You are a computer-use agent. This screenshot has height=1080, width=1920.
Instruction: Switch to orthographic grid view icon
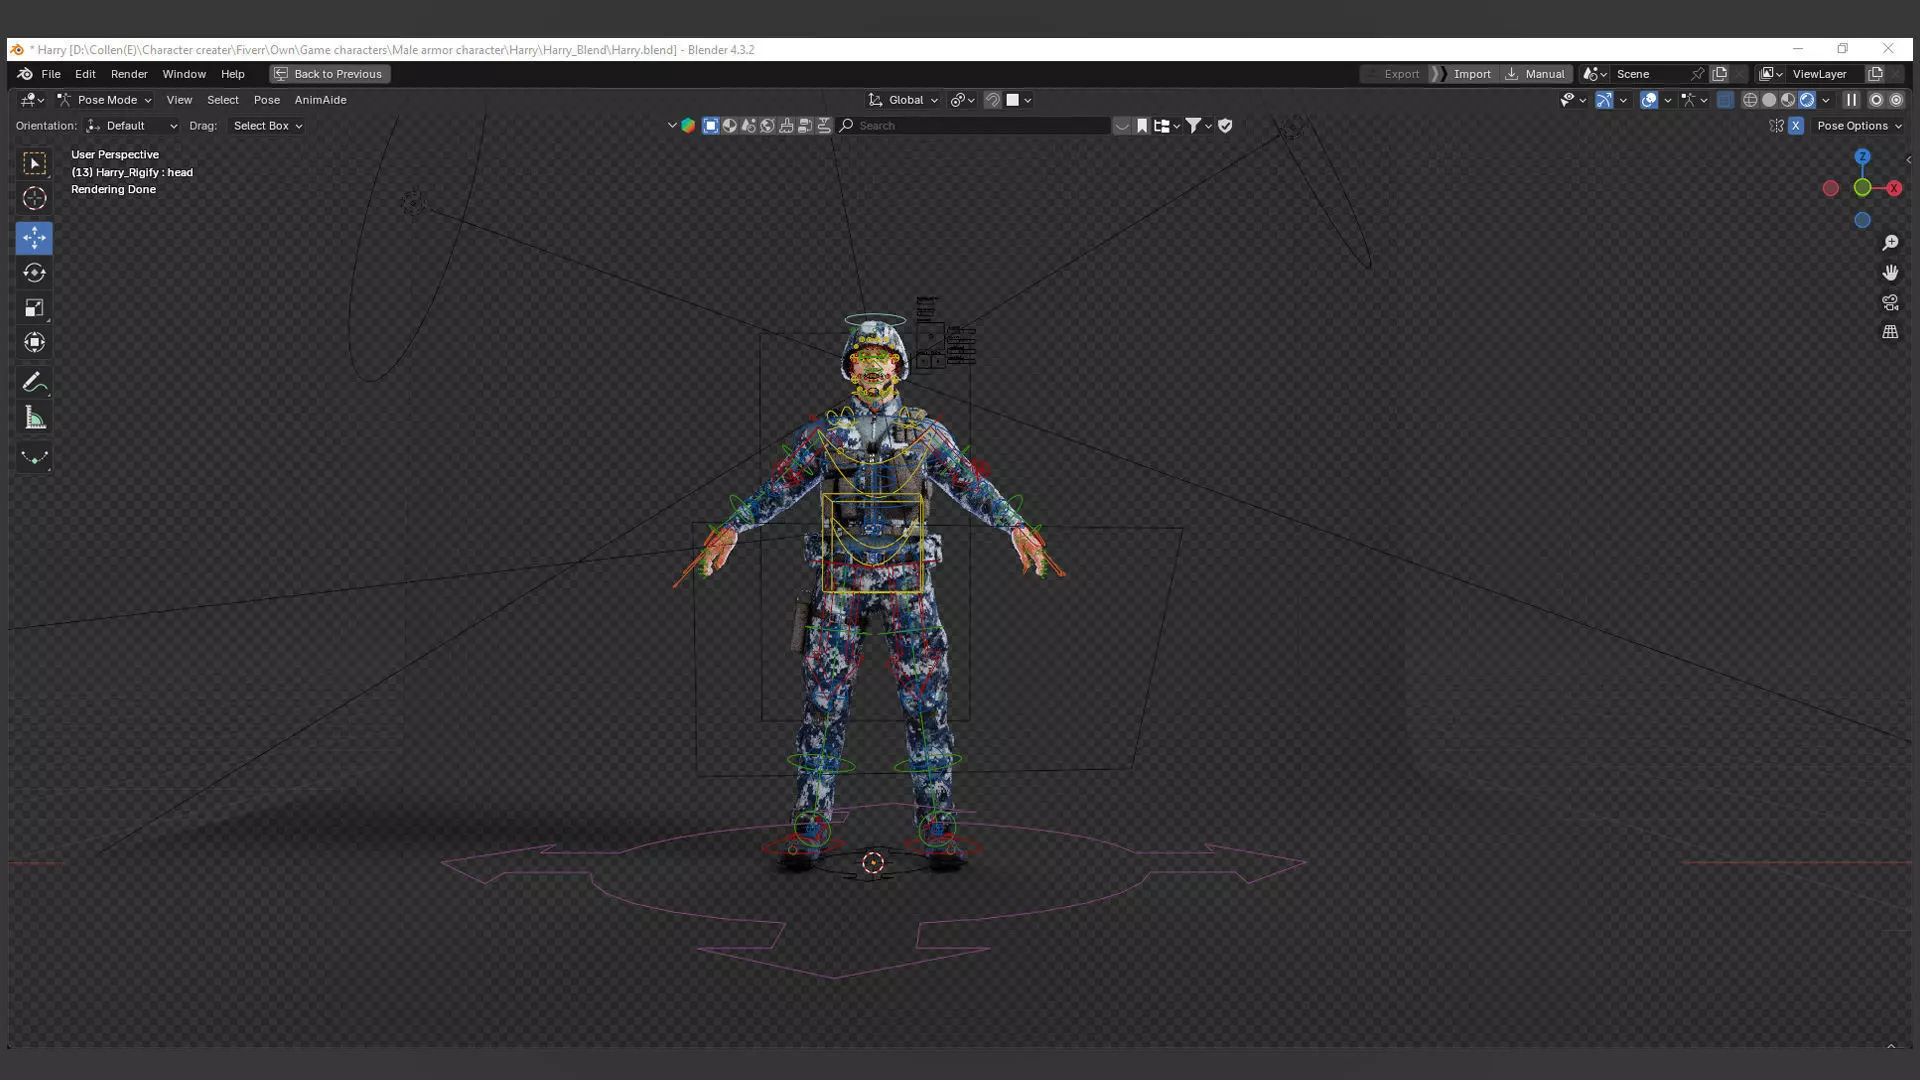(x=1890, y=332)
